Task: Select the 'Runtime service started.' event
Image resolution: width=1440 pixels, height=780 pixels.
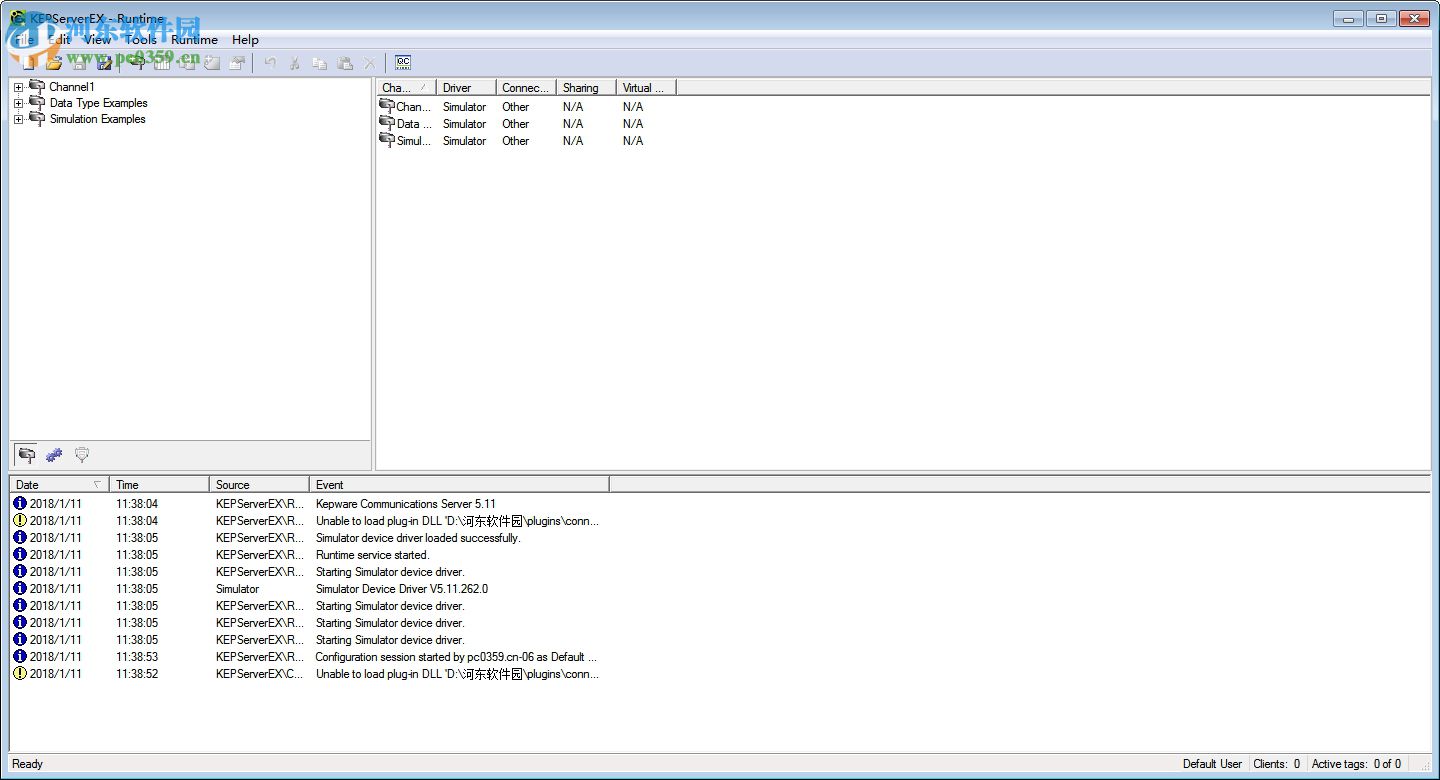Action: point(372,555)
